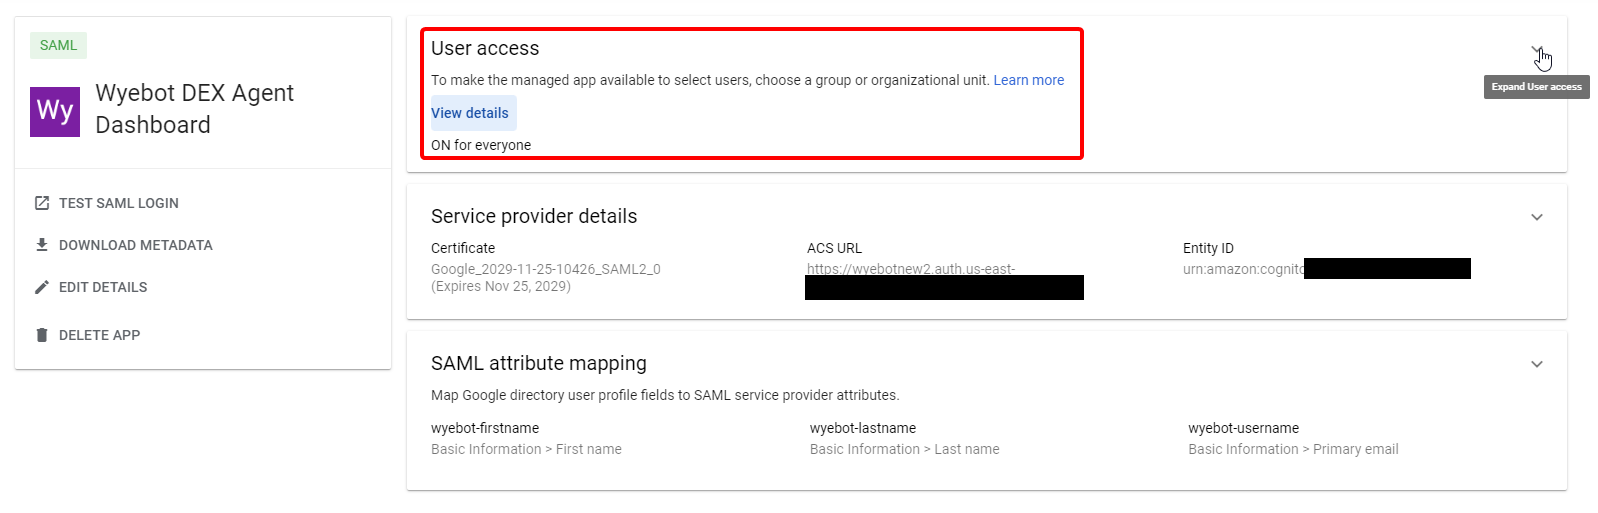Click the purple Wy app logo
1598x513 pixels.
[55, 110]
